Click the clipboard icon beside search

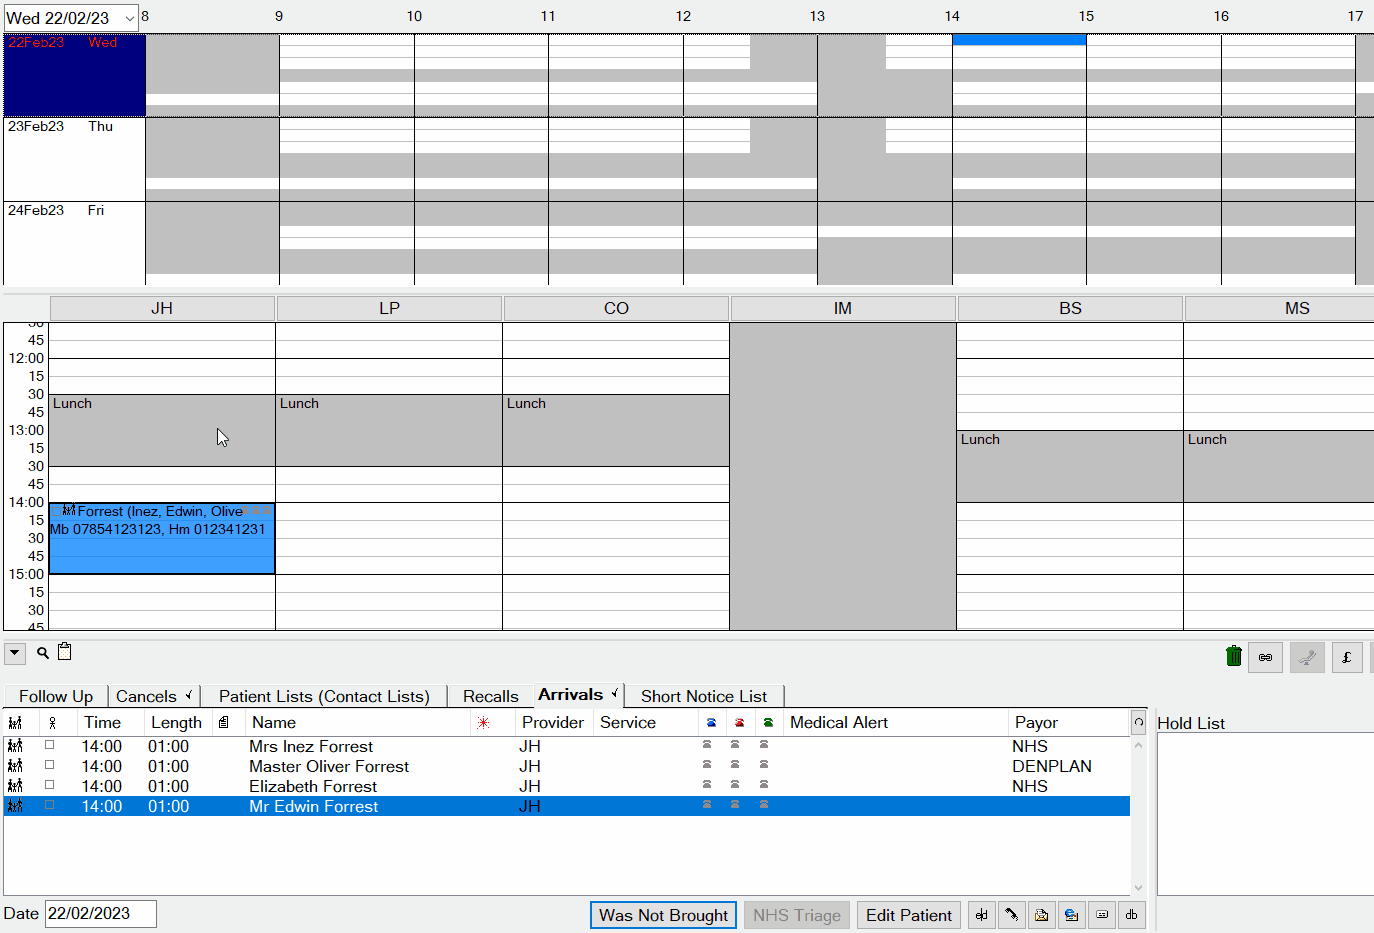(x=65, y=652)
